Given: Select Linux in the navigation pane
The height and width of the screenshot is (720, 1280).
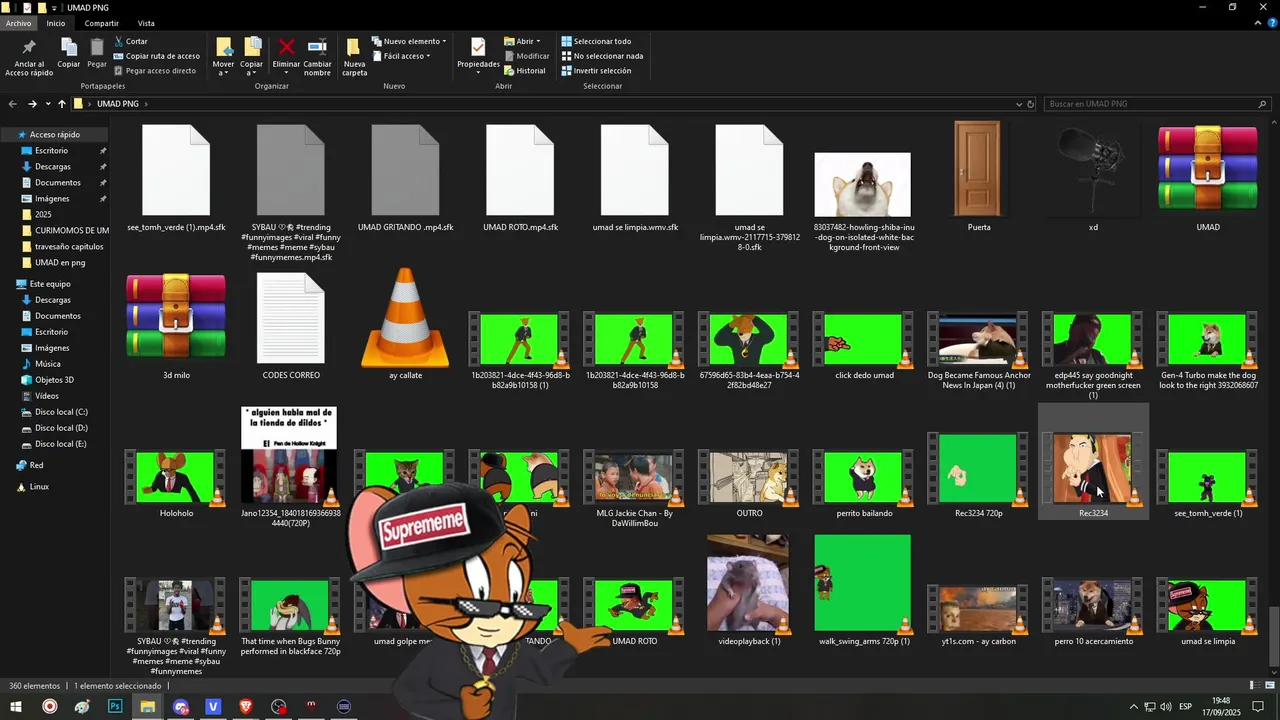Looking at the screenshot, I should coord(39,487).
